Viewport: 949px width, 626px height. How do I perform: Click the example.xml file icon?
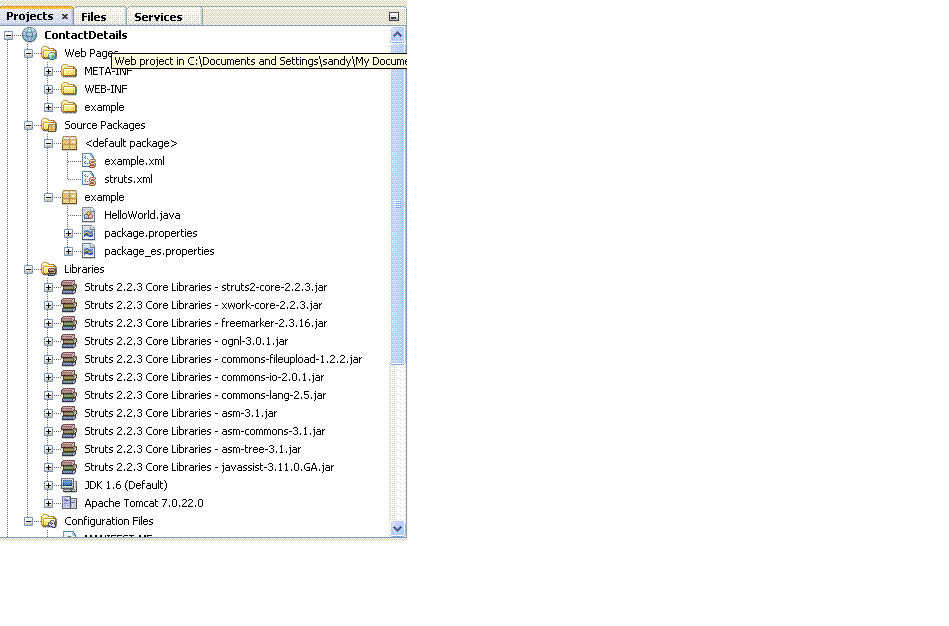[89, 162]
